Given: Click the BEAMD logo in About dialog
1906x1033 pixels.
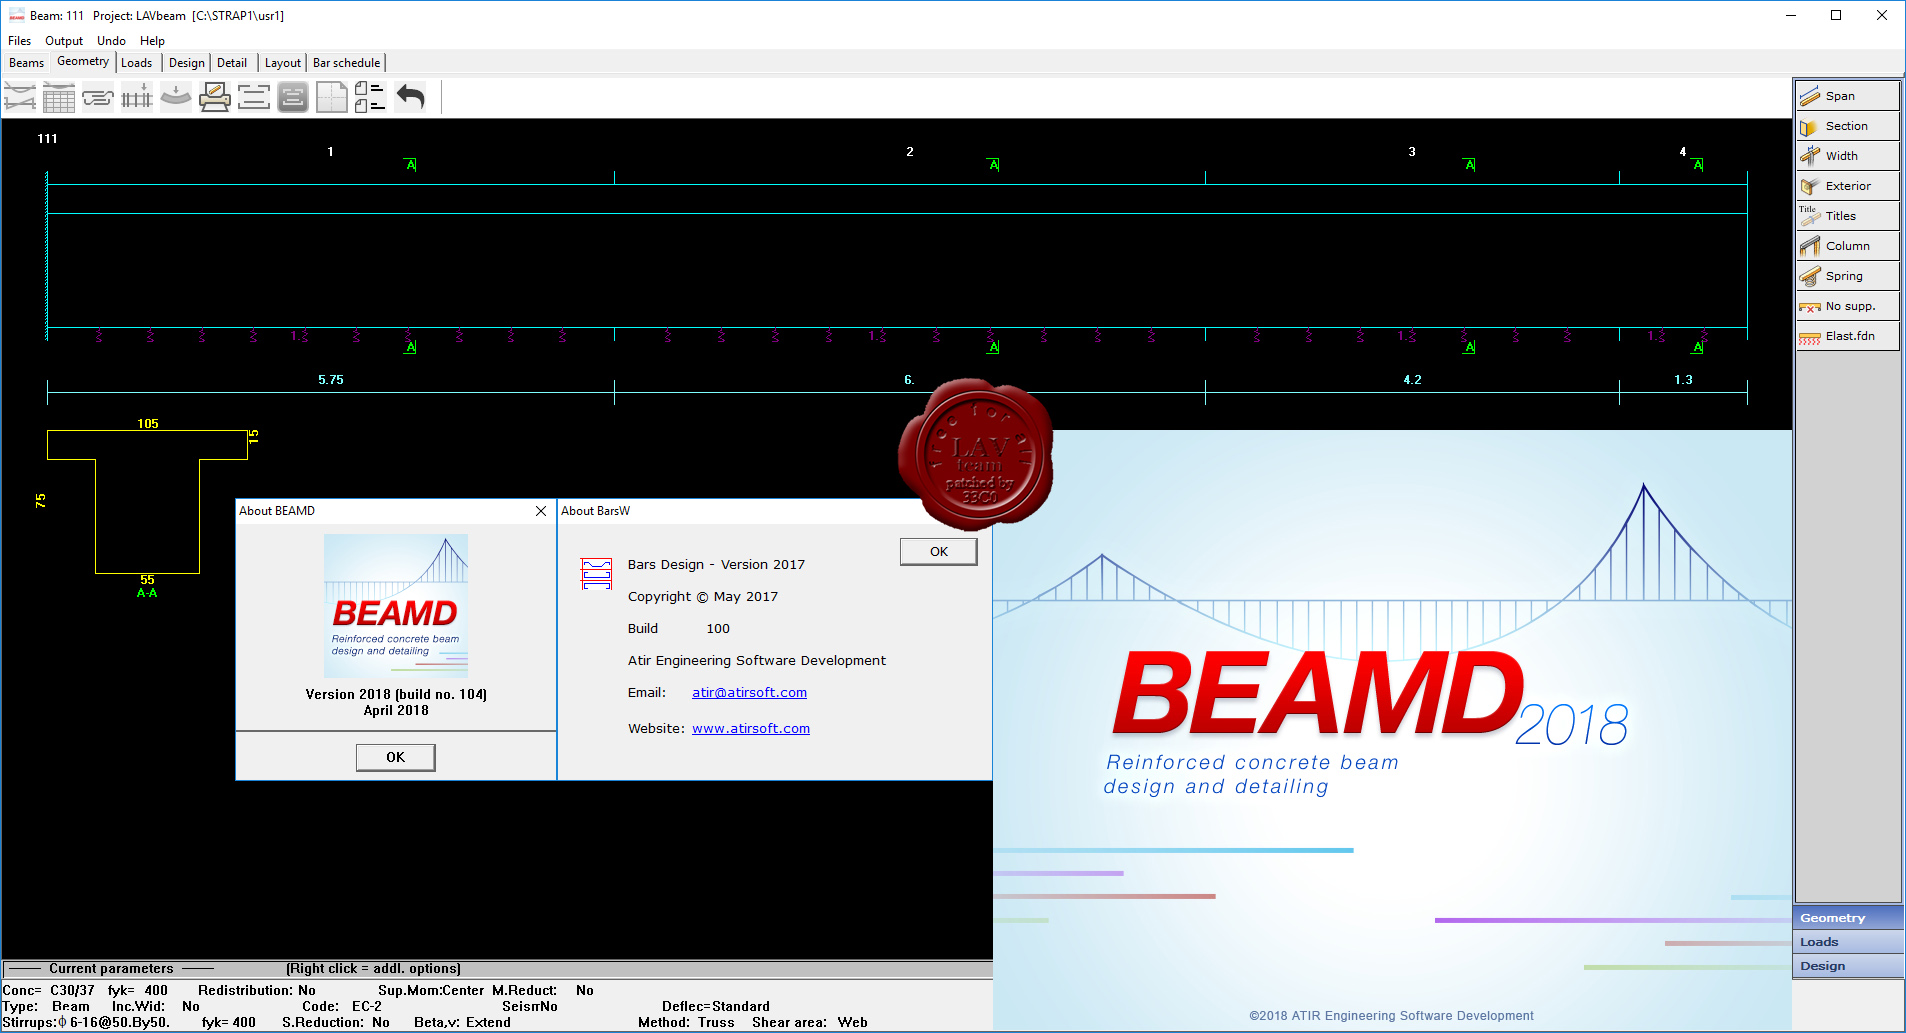Looking at the screenshot, I should click(396, 606).
